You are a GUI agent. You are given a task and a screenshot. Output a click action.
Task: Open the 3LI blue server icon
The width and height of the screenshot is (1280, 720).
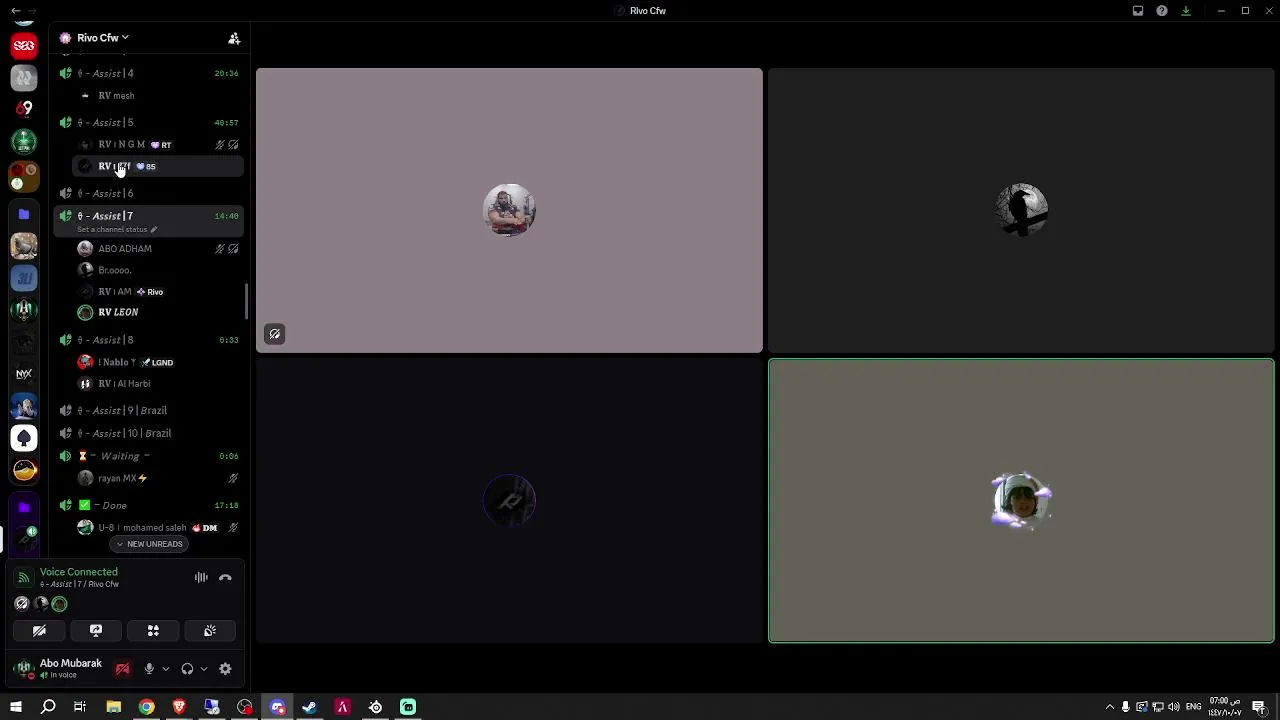[x=24, y=278]
